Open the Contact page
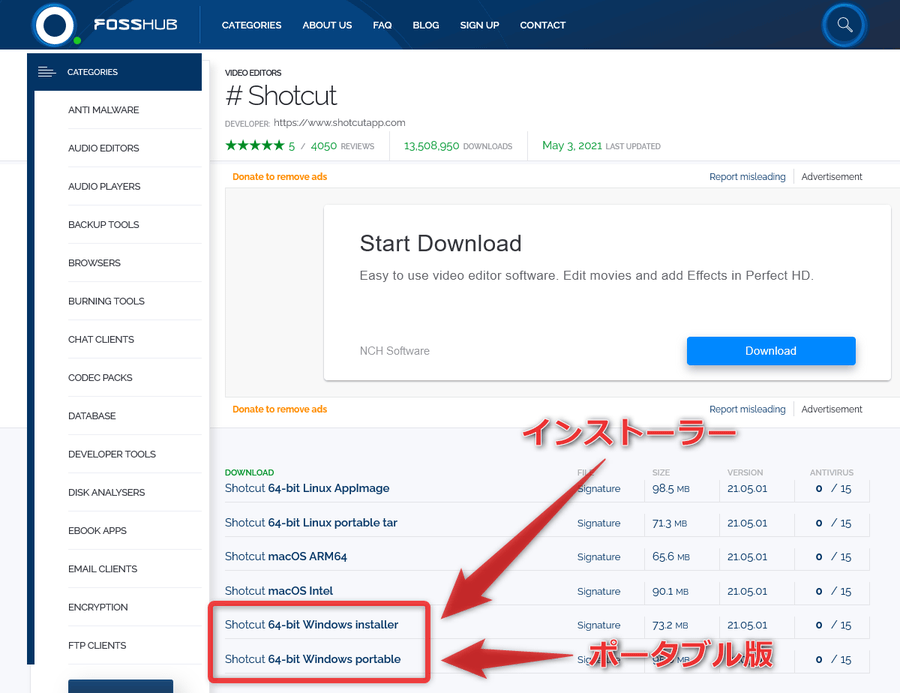The image size is (900, 693). click(x=542, y=25)
